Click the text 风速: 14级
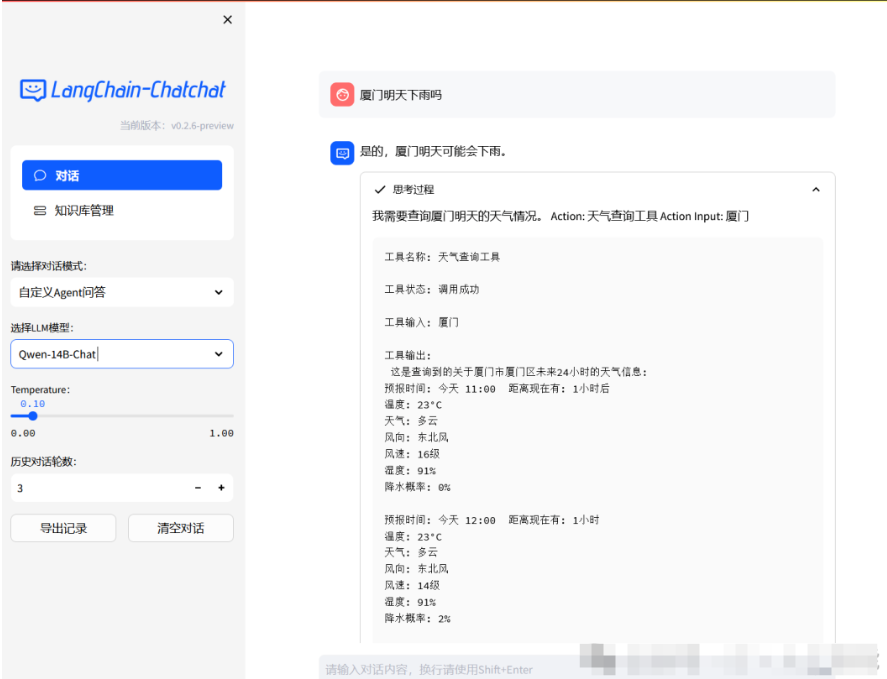The image size is (887, 679). click(x=412, y=585)
